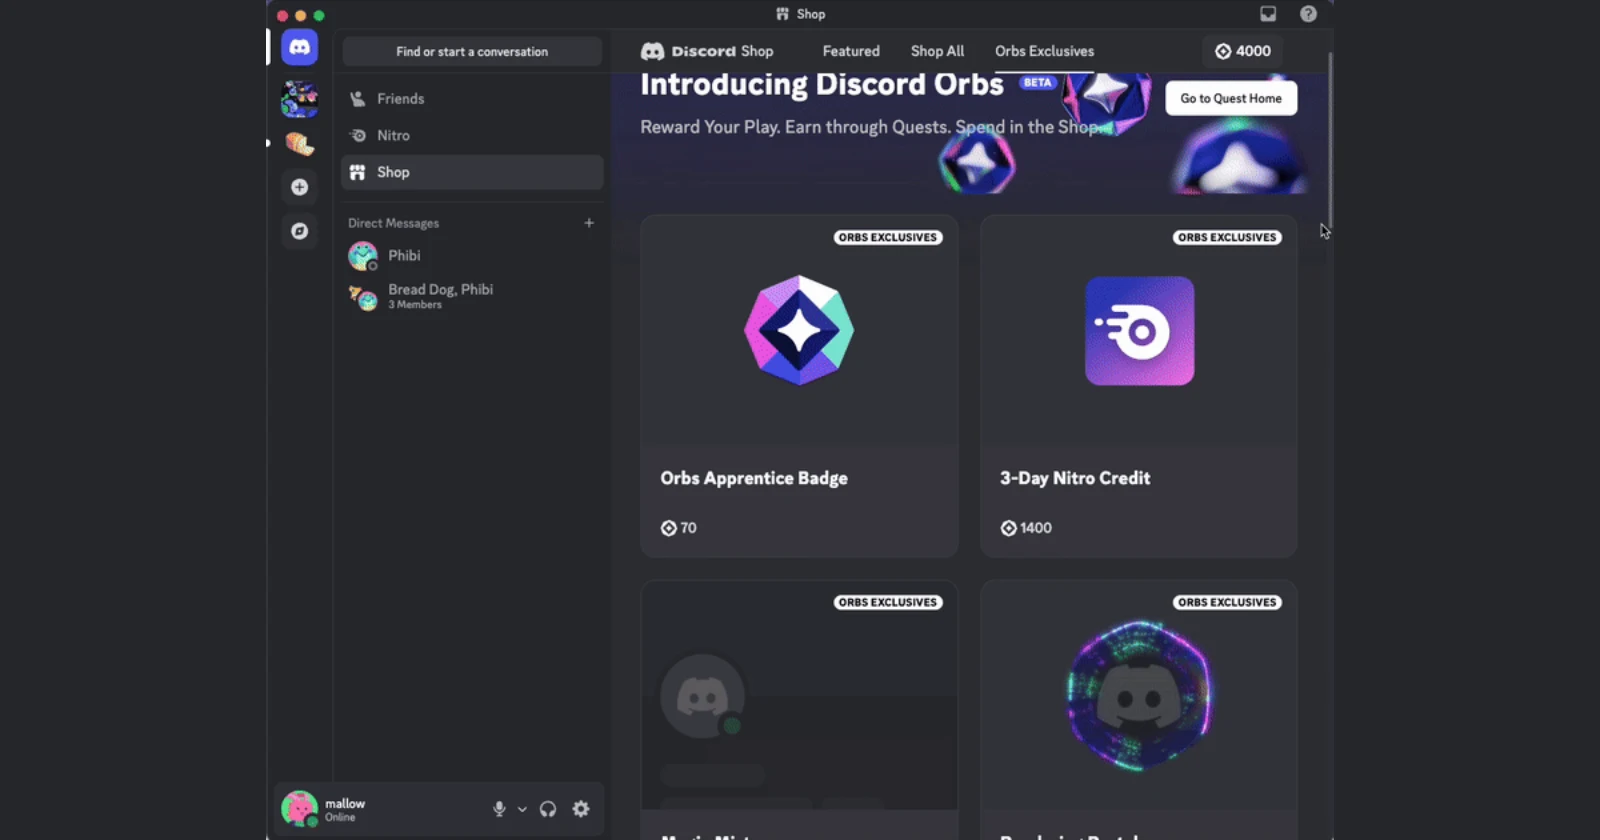Open the Bread Dog, Phibi group chat
This screenshot has width=1600, height=840.
point(472,296)
